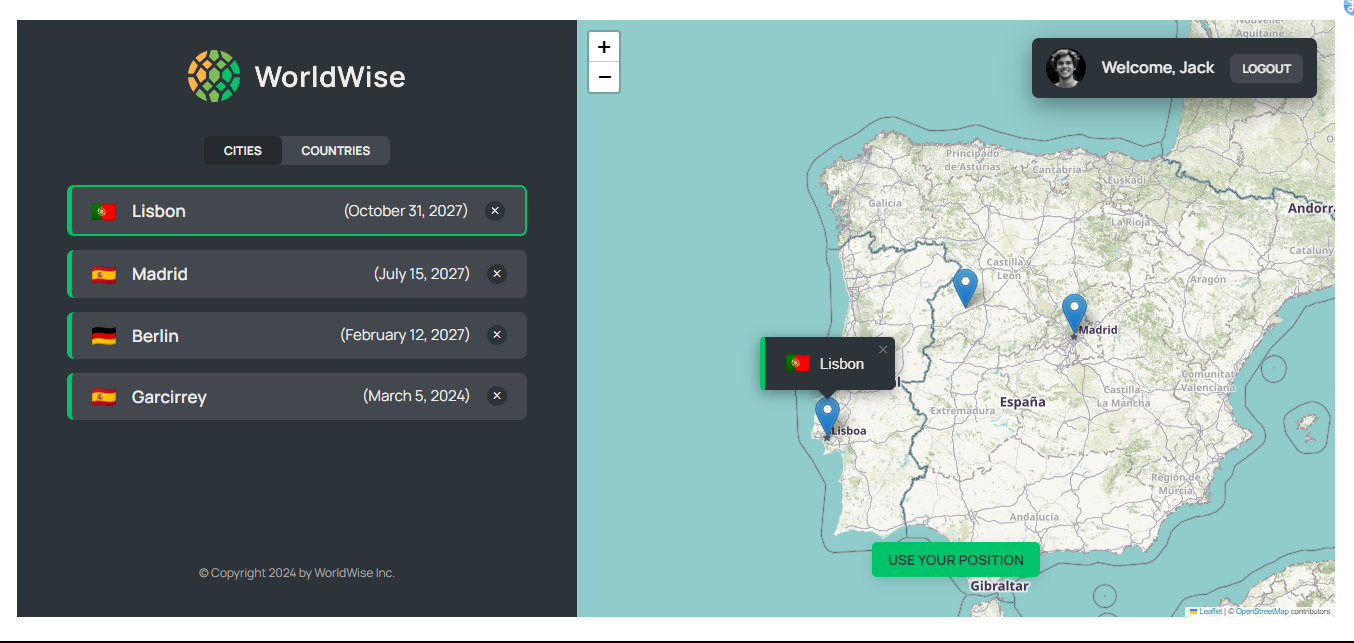Click the Germany flag in the Berlin row
Image resolution: width=1354 pixels, height=643 pixels.
click(104, 336)
